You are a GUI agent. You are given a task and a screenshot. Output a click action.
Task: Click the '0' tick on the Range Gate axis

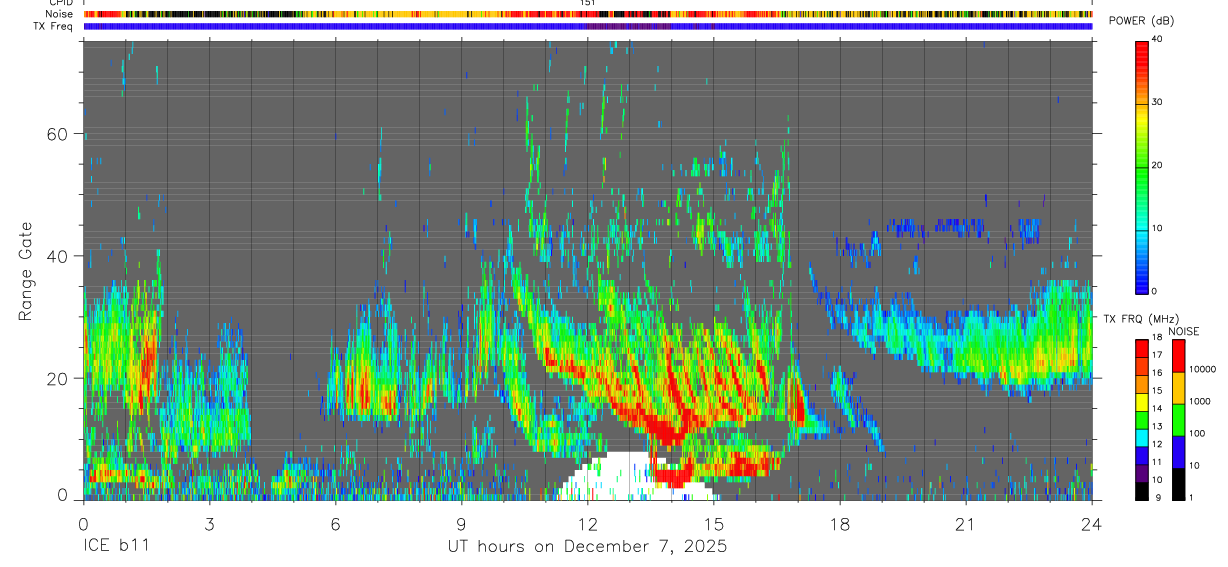coord(62,495)
